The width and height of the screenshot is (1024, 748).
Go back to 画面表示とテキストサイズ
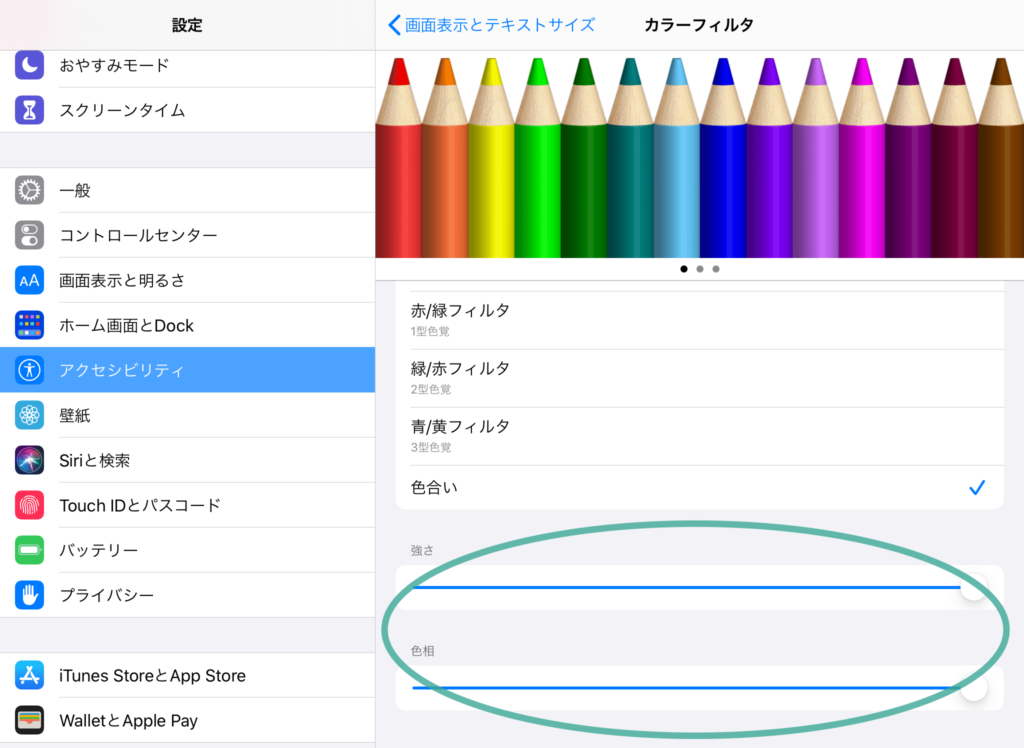click(491, 25)
